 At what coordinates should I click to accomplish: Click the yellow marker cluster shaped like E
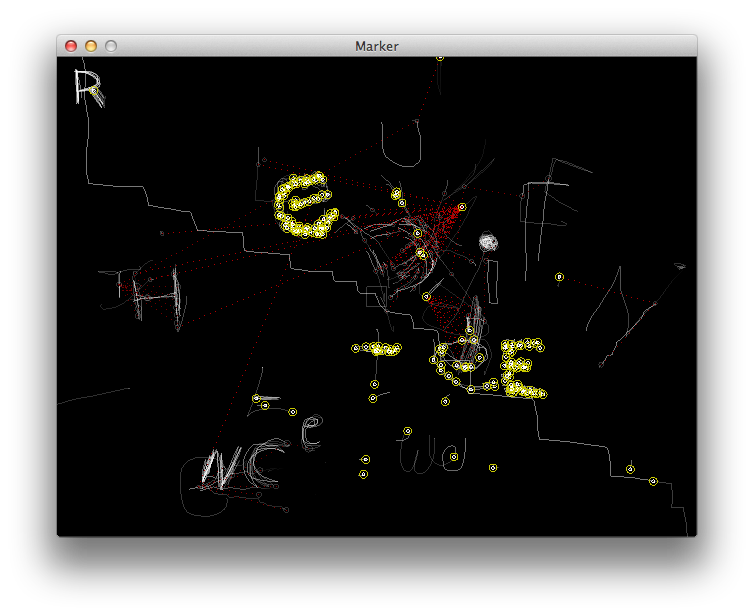tap(522, 368)
